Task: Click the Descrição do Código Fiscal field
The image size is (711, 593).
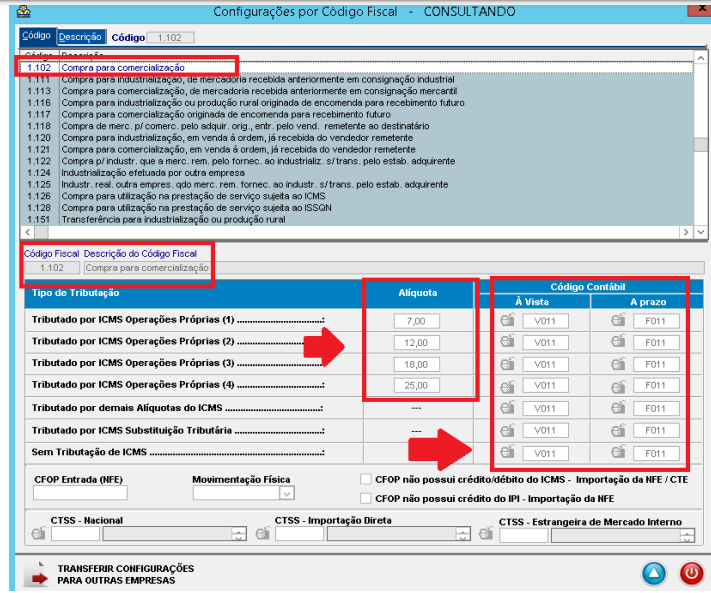Action: coord(394,267)
